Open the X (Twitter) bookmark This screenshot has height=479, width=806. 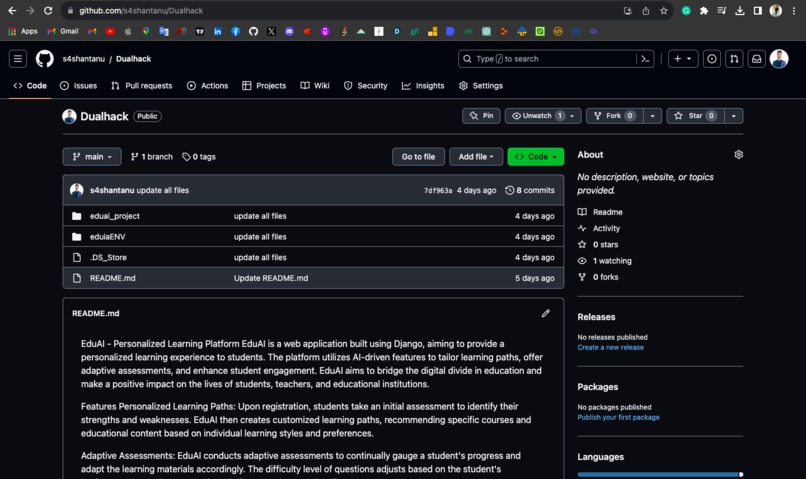tap(271, 31)
